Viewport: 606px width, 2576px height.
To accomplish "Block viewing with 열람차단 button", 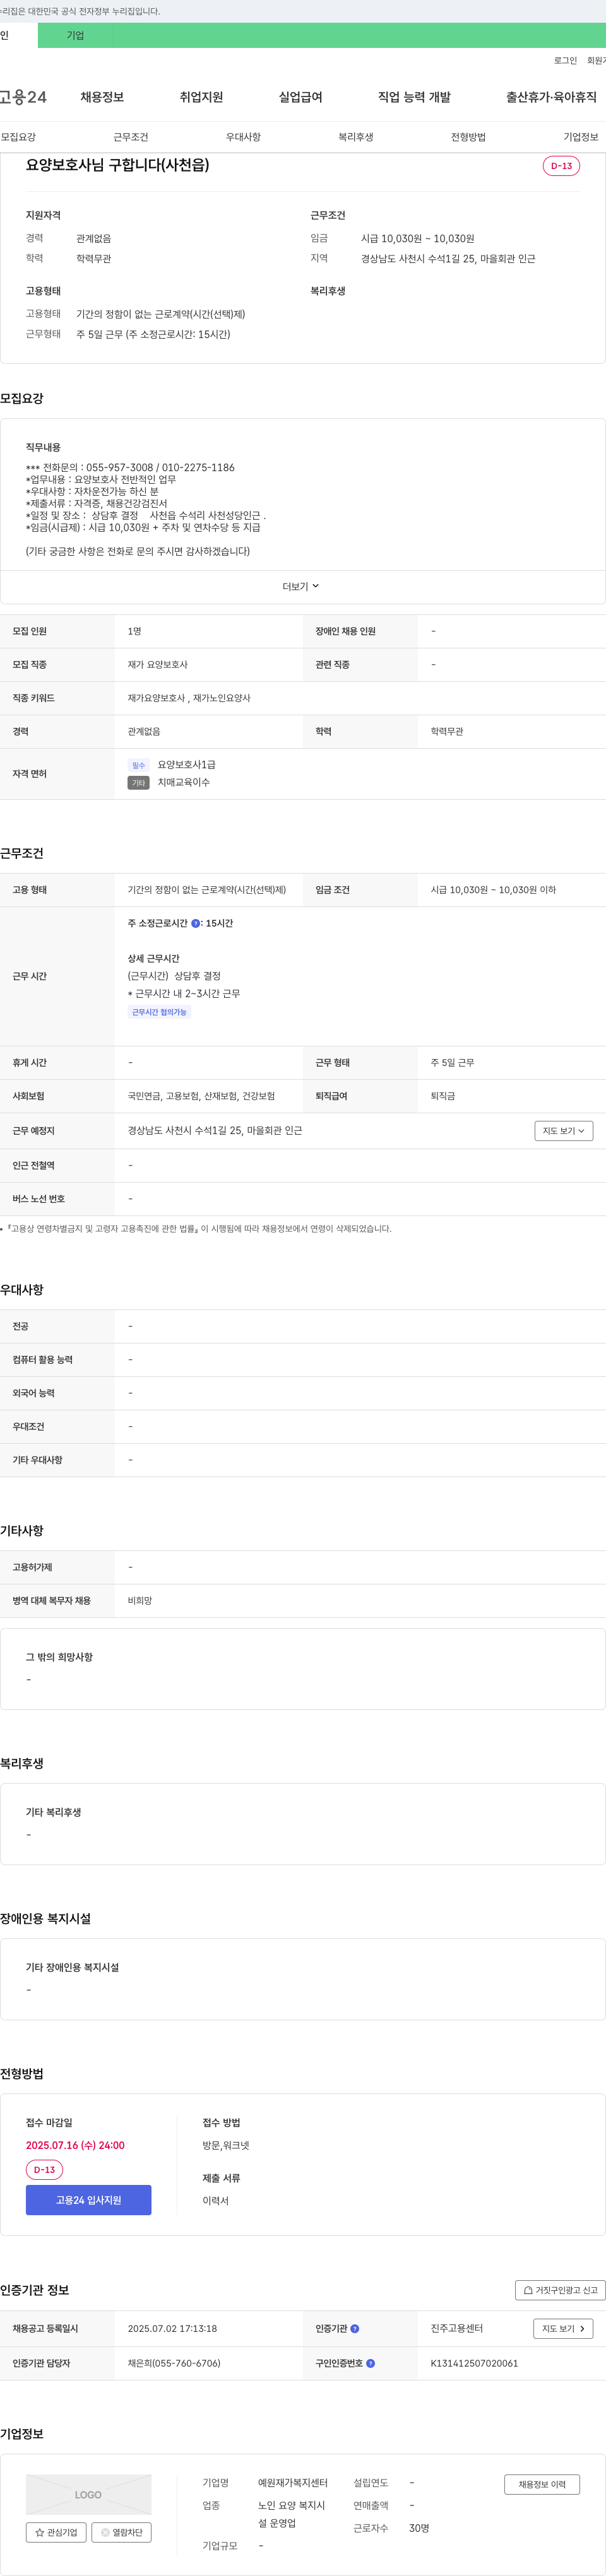I will (121, 2532).
